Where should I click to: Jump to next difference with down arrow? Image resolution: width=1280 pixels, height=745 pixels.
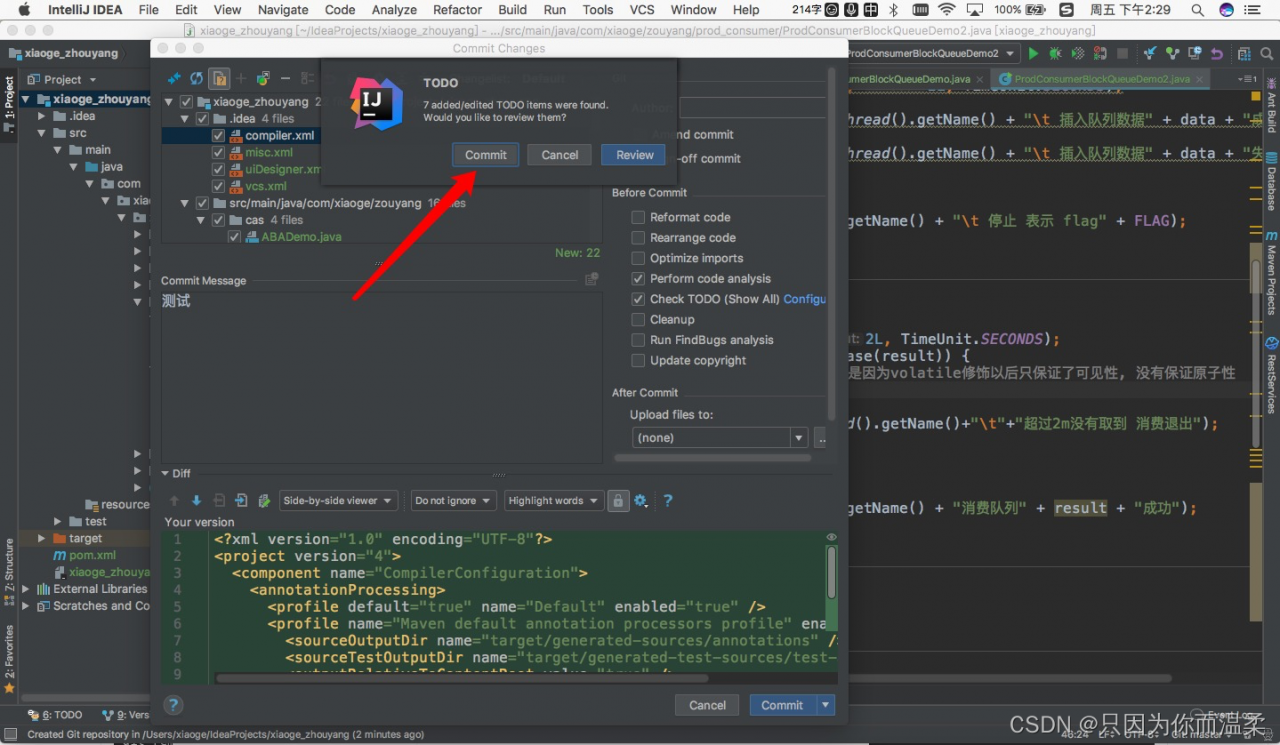(x=196, y=501)
